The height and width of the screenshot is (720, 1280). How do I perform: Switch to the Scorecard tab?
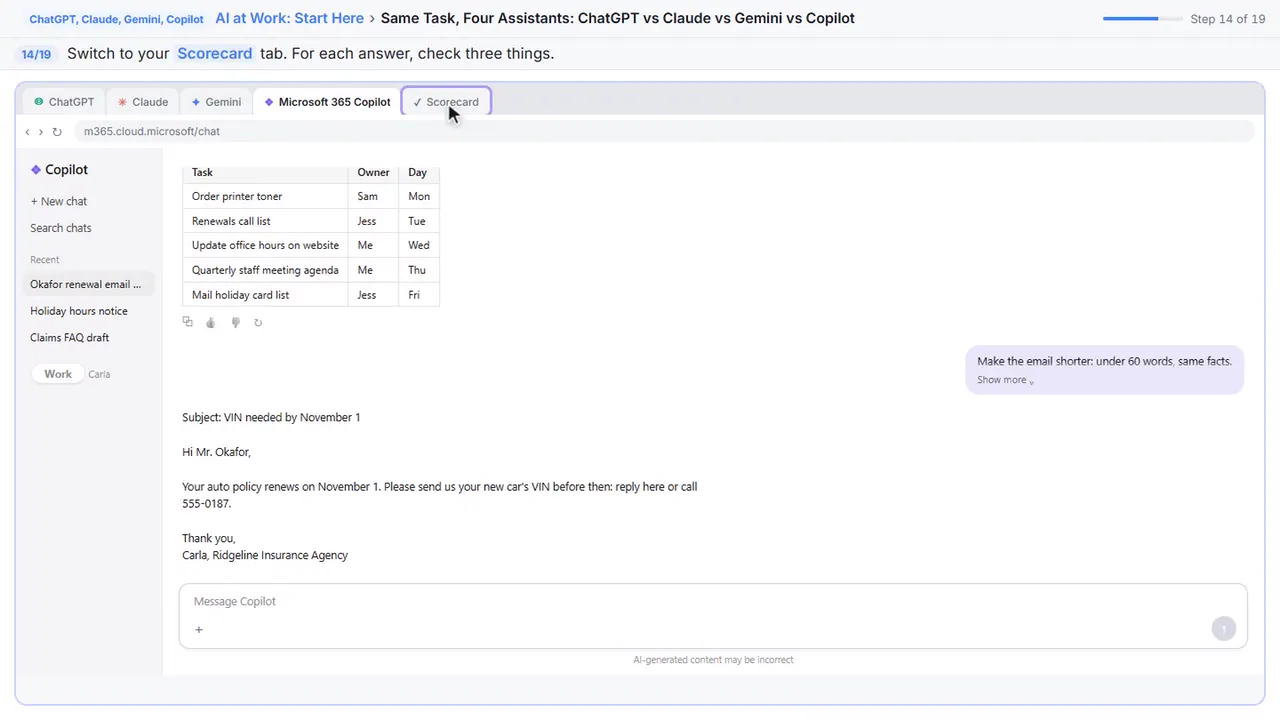point(445,102)
